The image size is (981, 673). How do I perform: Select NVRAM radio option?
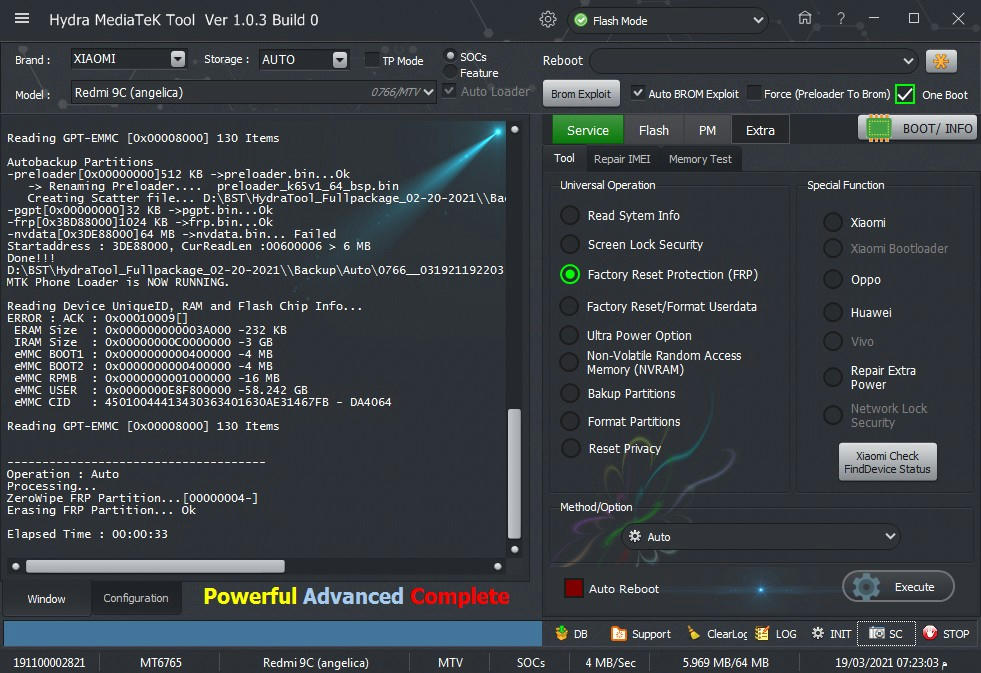click(569, 362)
